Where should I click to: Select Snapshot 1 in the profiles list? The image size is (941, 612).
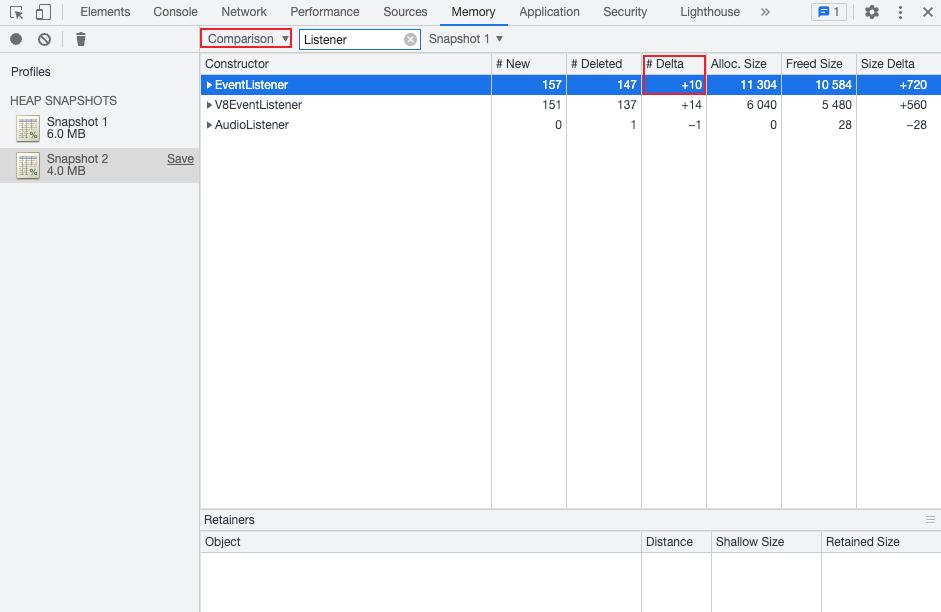coord(77,128)
